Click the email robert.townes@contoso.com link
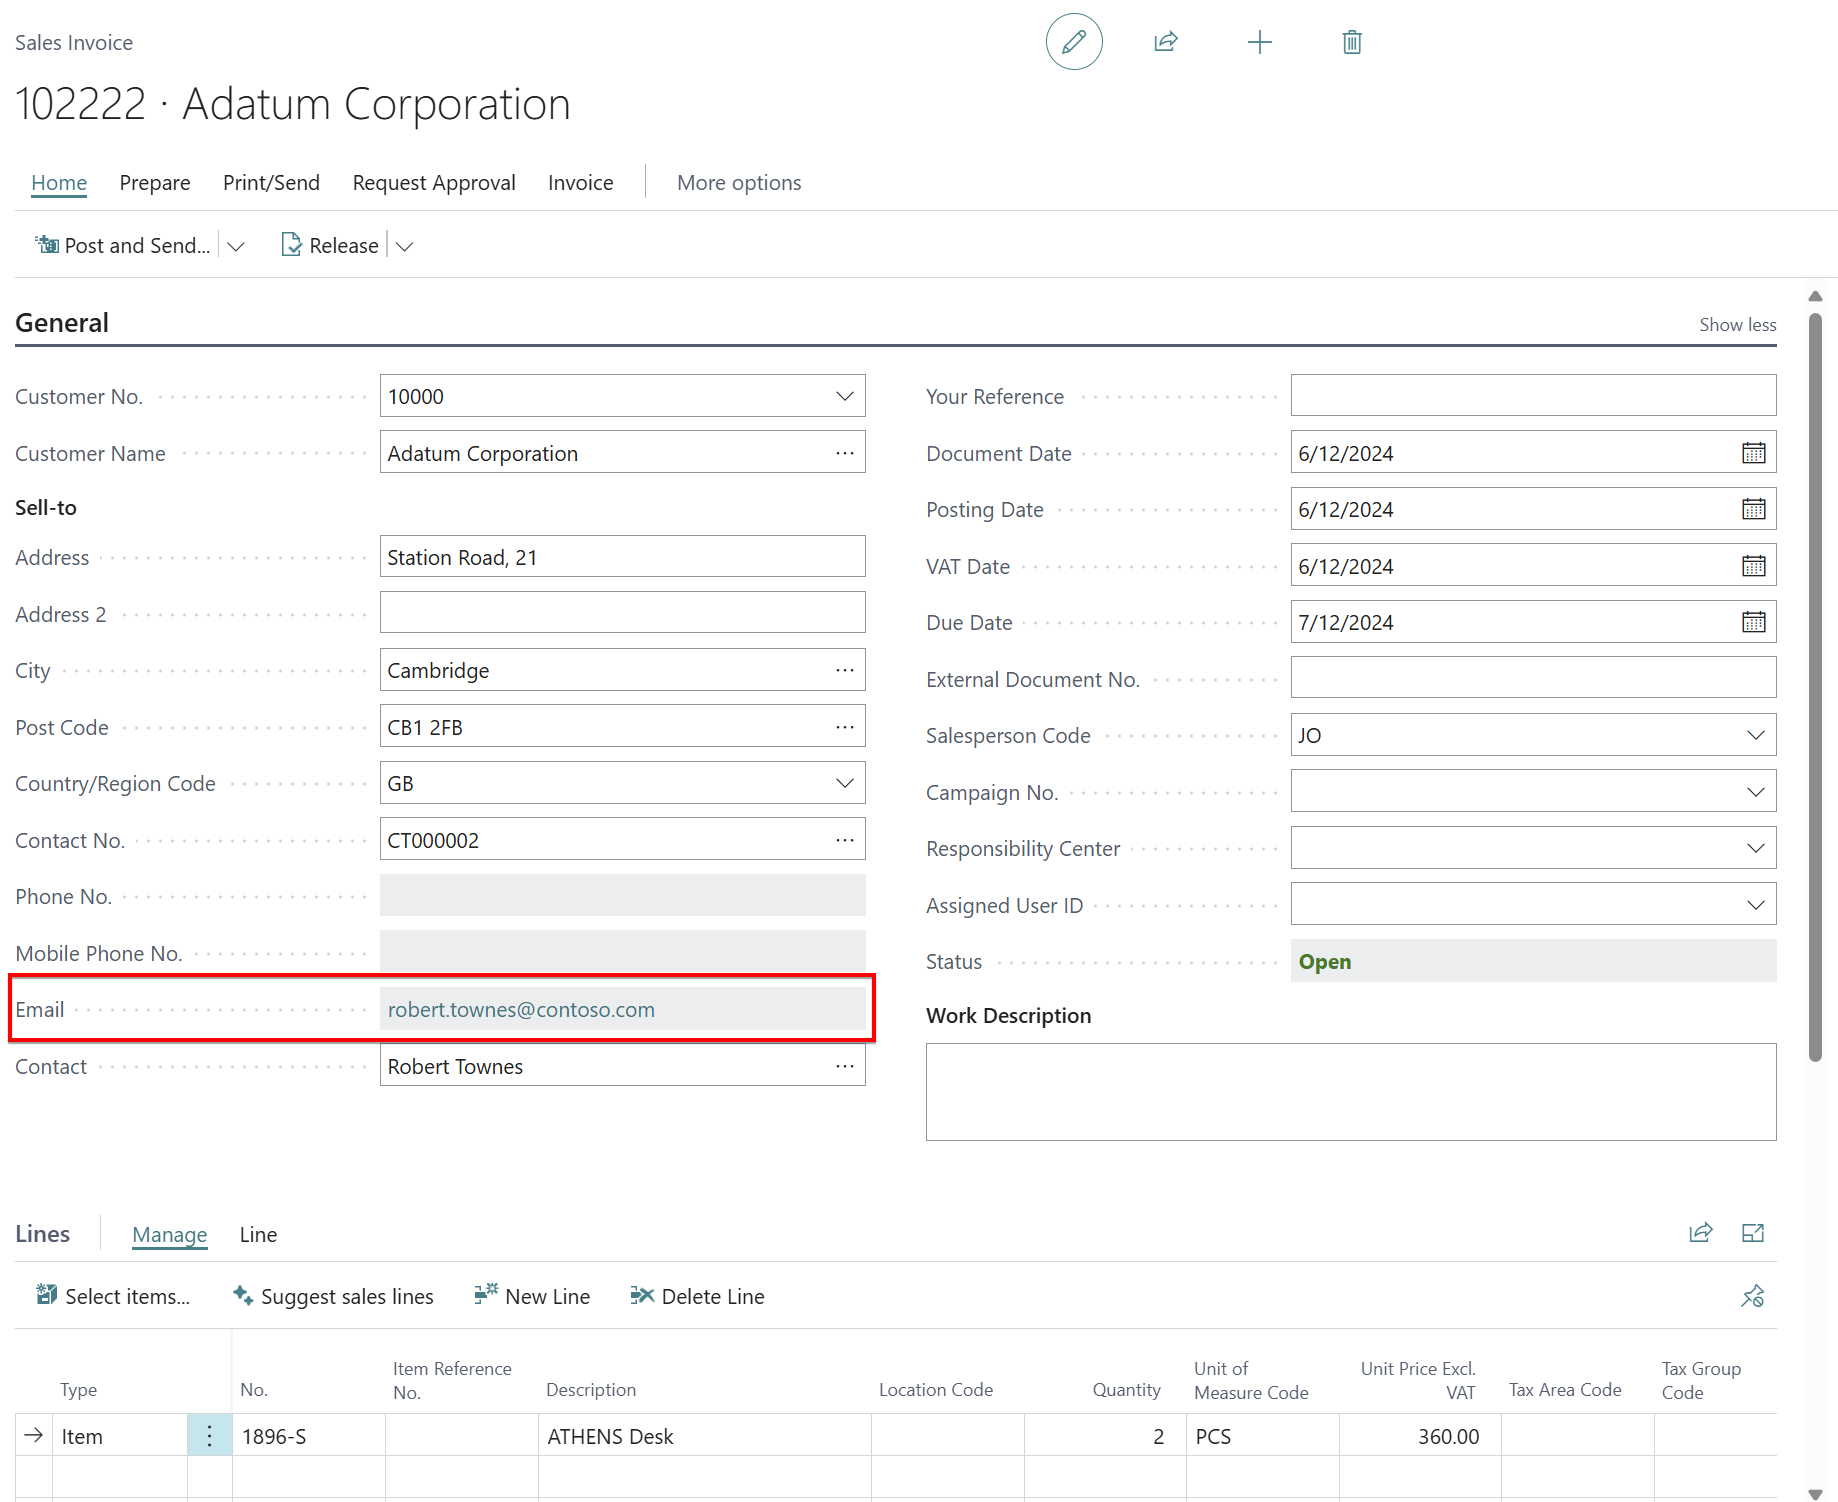This screenshot has height=1502, width=1838. [521, 1009]
